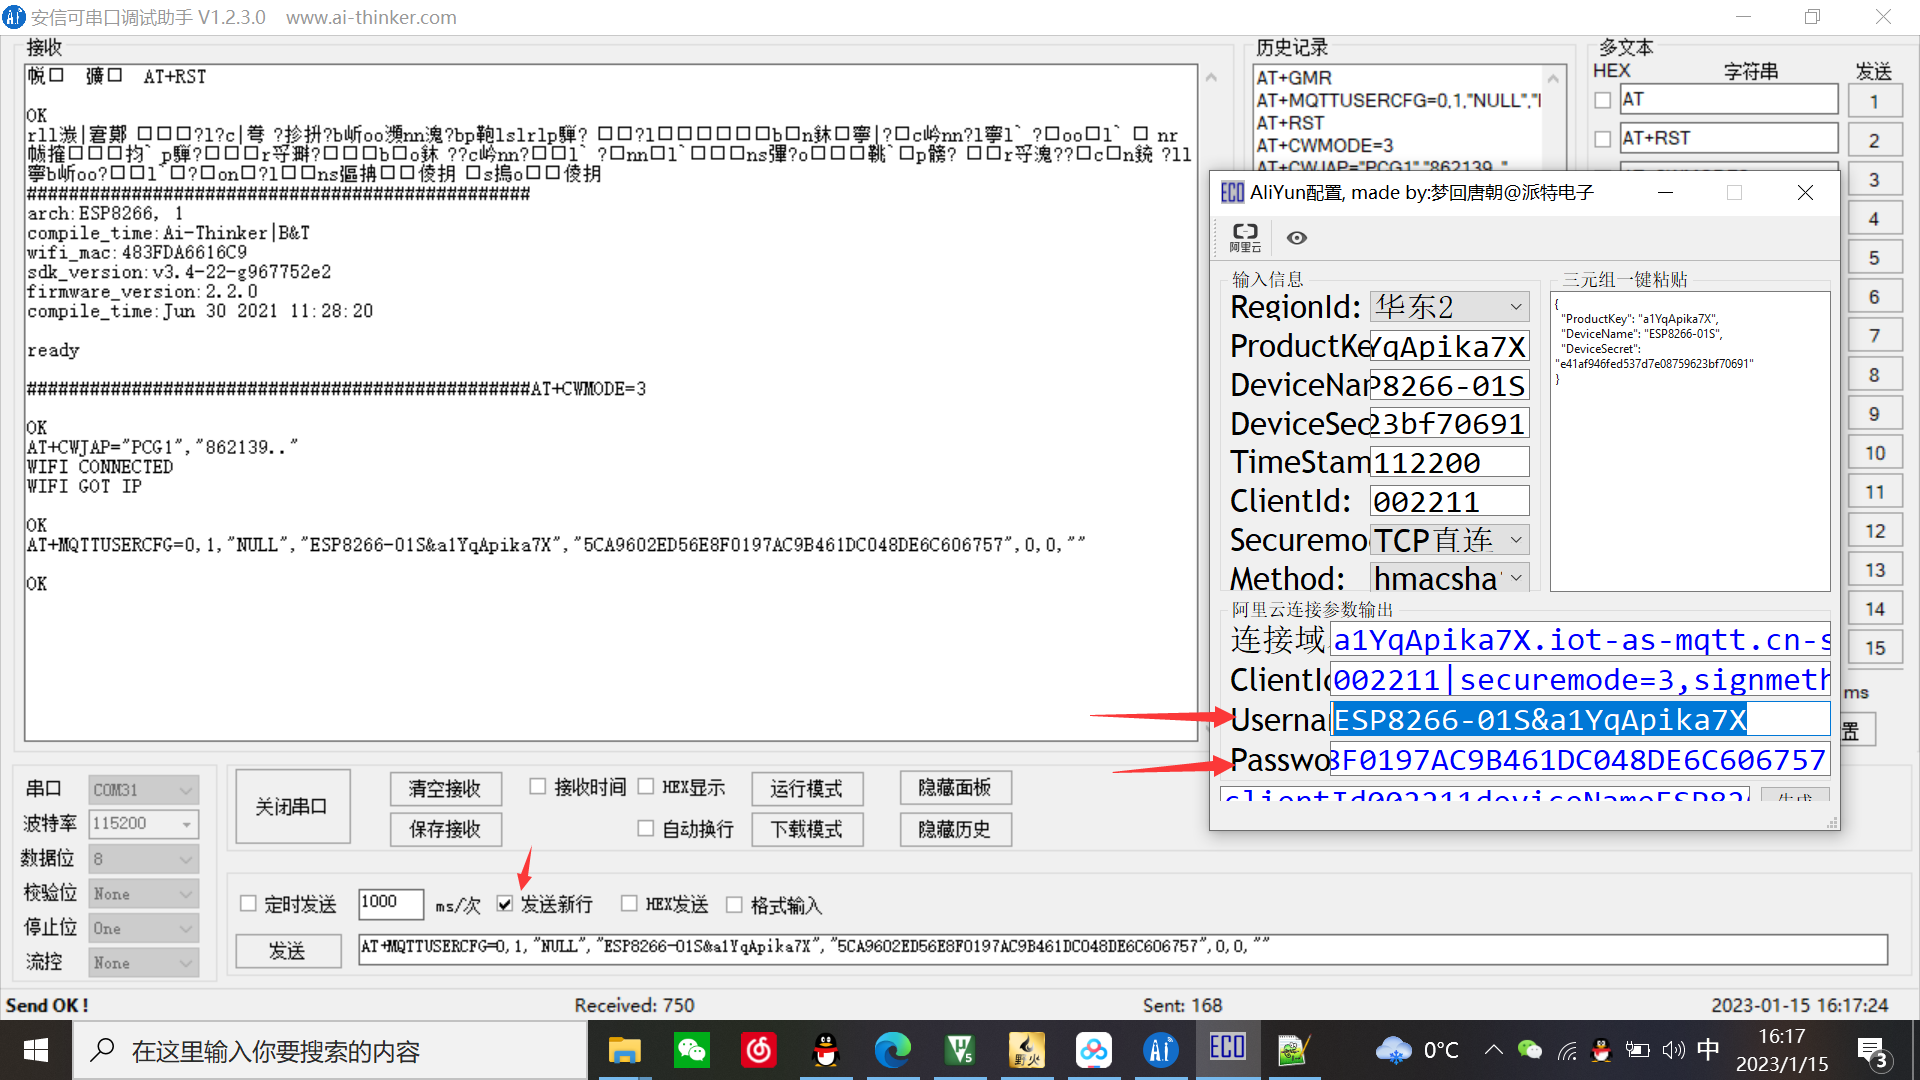Open the 数据位 dropdown
The width and height of the screenshot is (1920, 1080).
[x=143, y=859]
